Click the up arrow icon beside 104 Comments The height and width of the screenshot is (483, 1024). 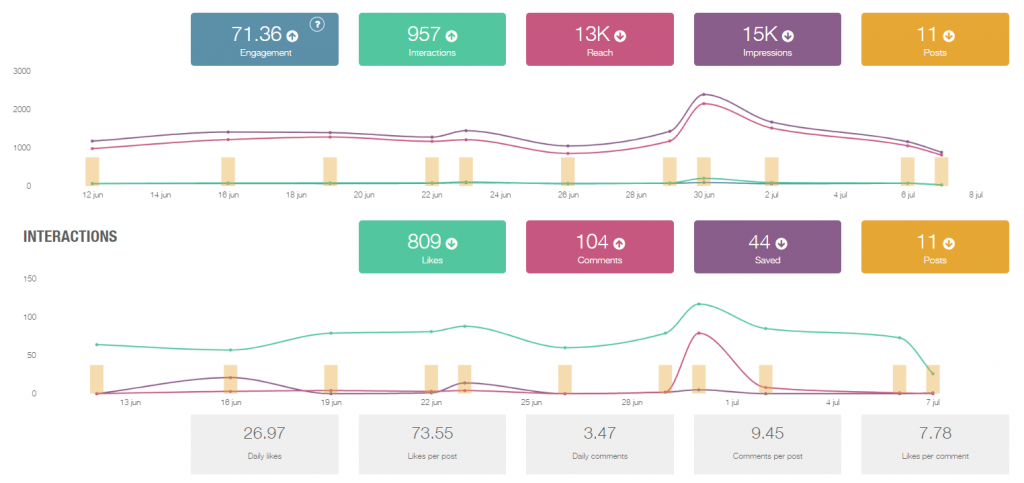pos(619,244)
